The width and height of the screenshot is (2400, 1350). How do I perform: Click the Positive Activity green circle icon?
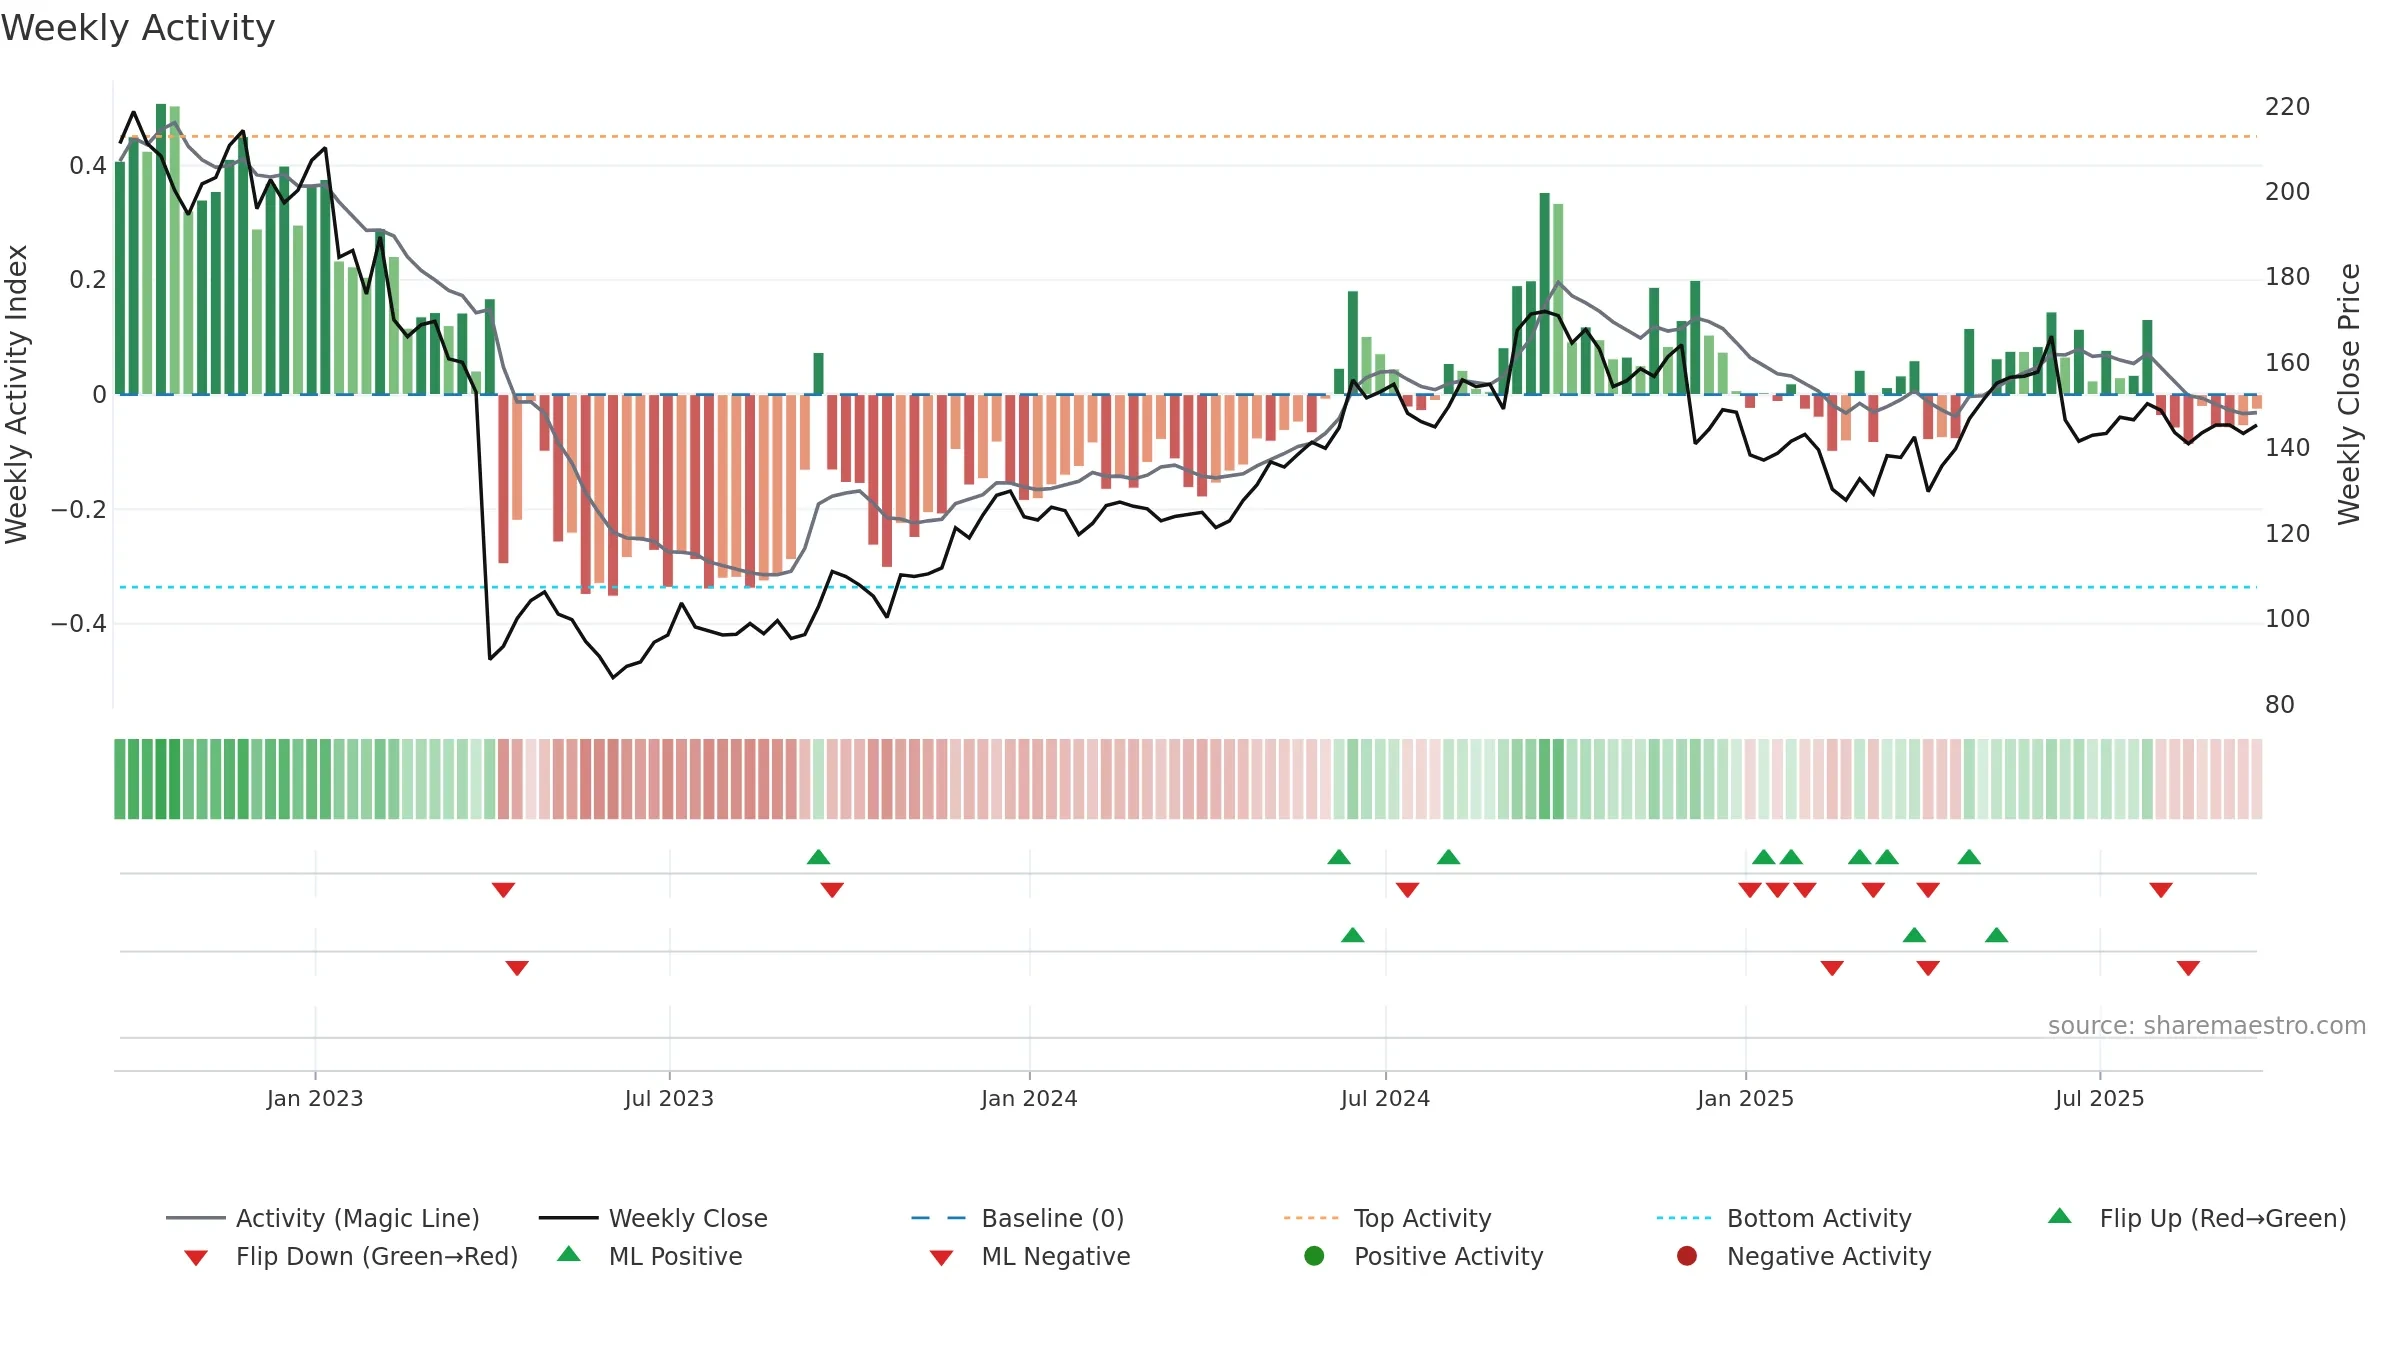point(1314,1256)
